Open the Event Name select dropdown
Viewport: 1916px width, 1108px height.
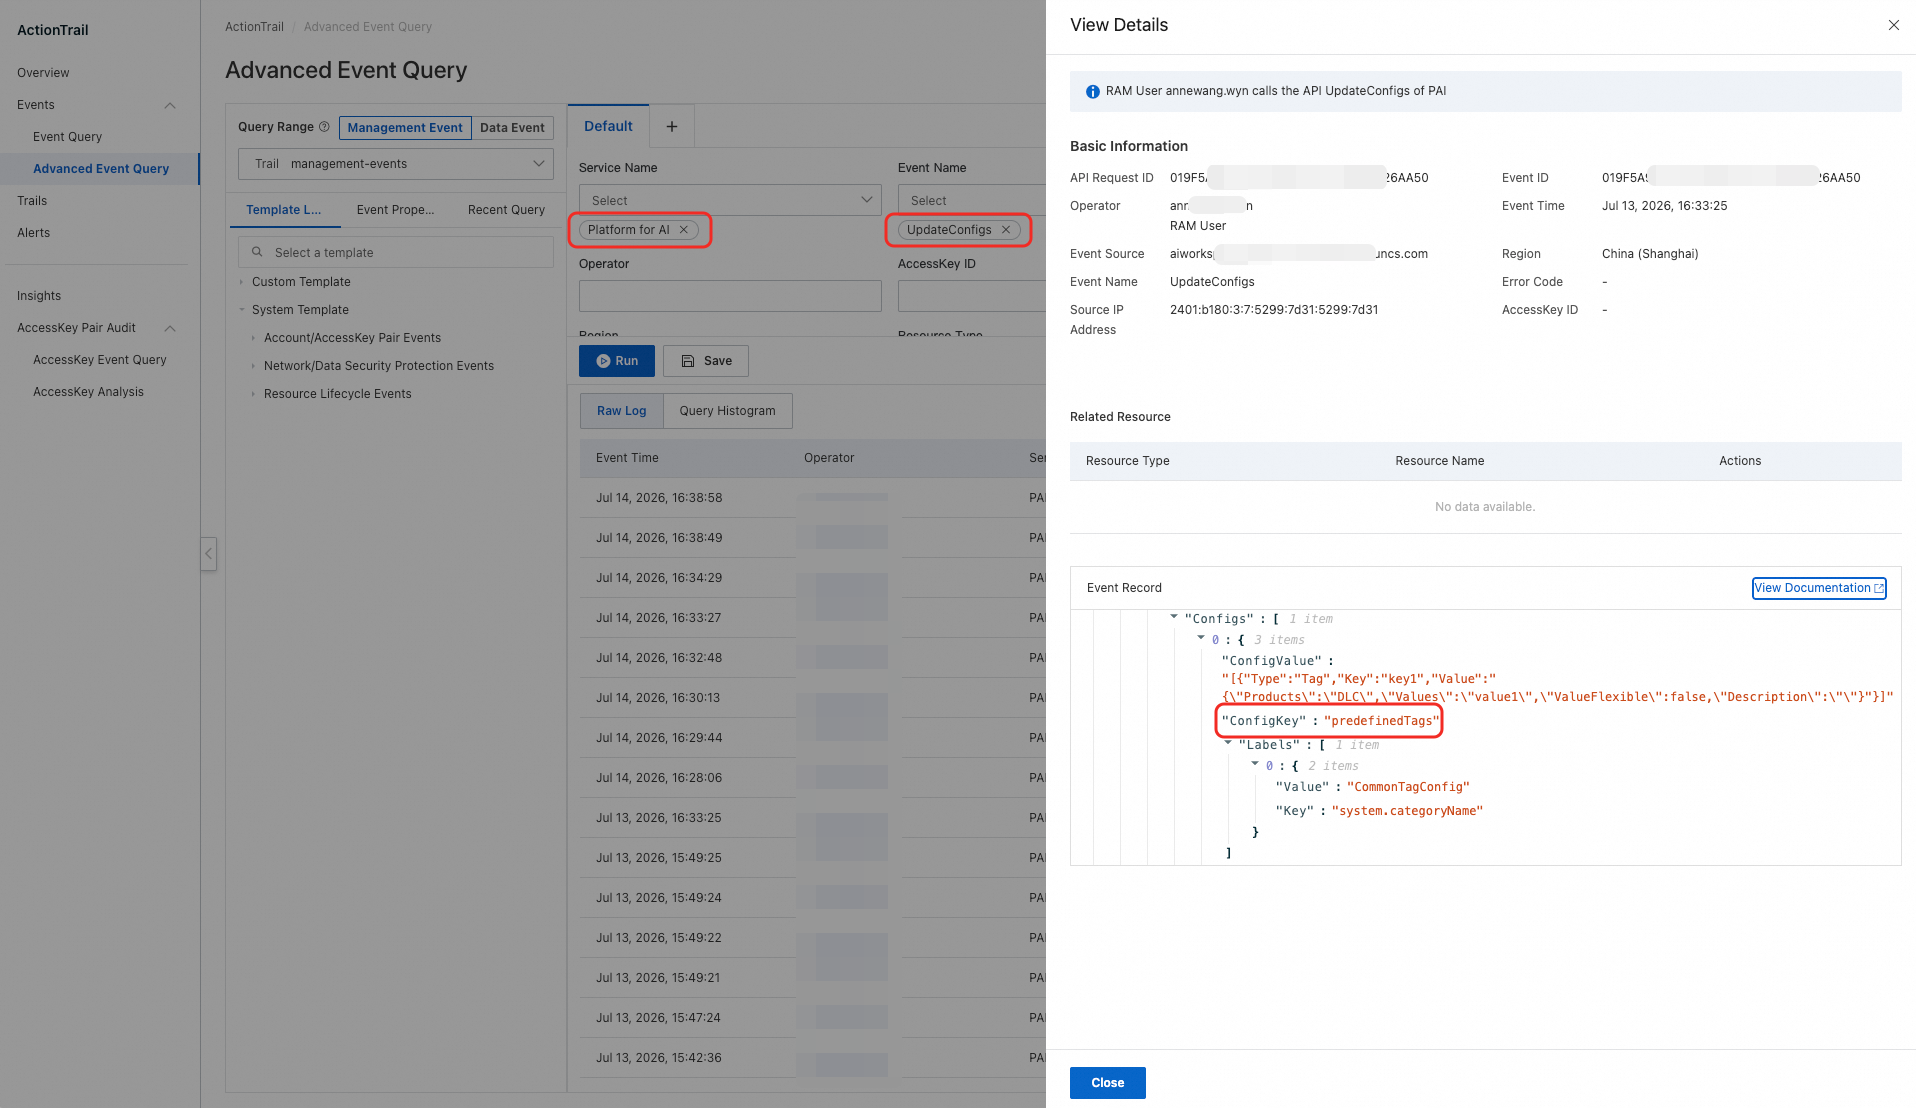pyautogui.click(x=971, y=200)
